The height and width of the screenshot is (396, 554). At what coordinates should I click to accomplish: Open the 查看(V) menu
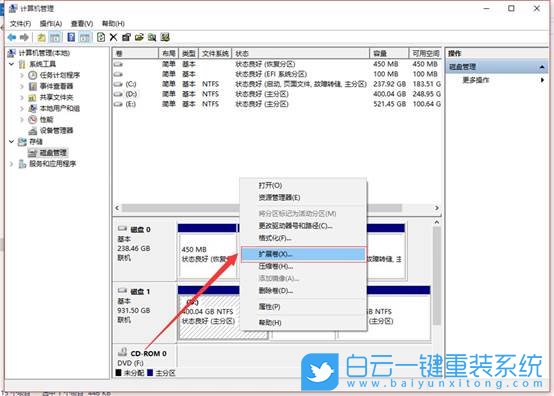pyautogui.click(x=82, y=24)
